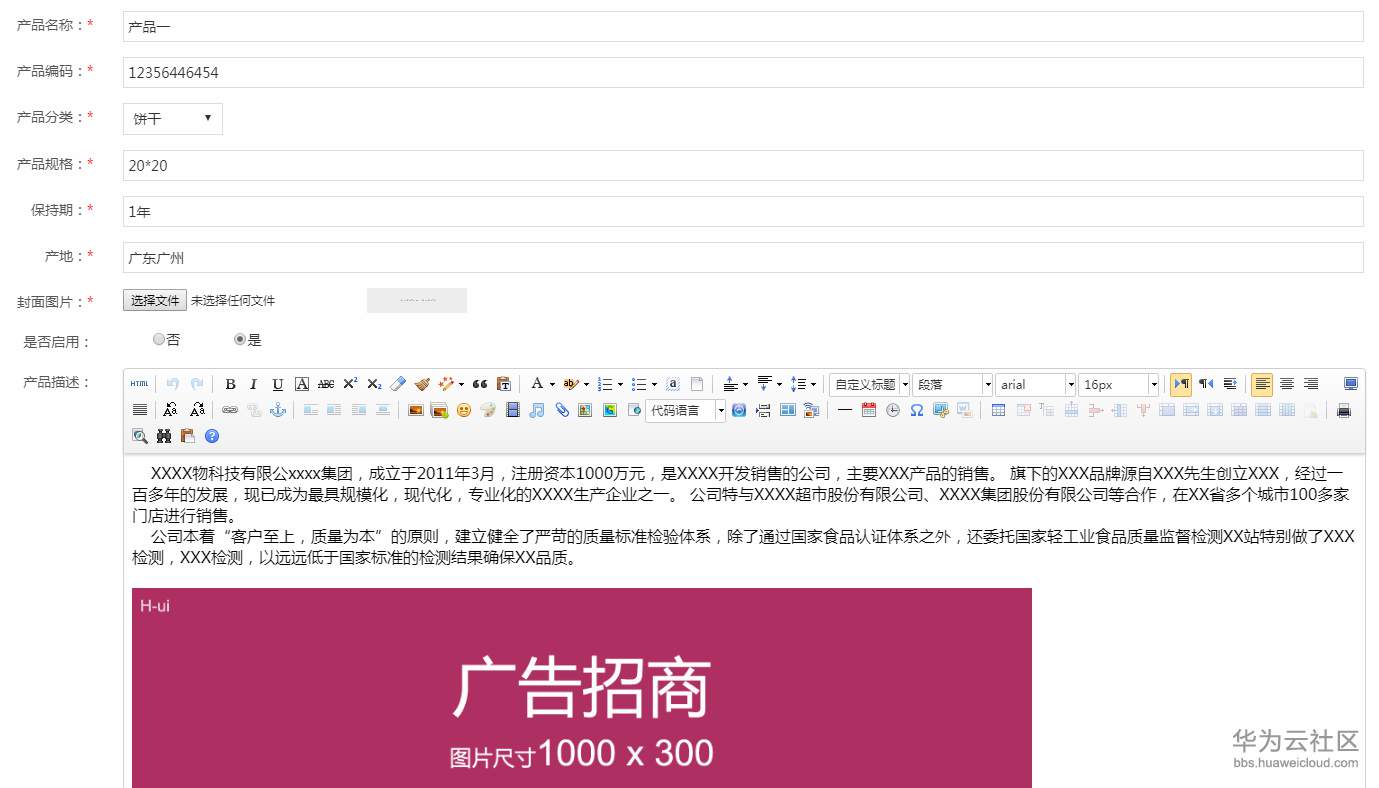This screenshot has height=788, width=1379.
Task: Click gray button beside file chooser
Action: point(417,300)
